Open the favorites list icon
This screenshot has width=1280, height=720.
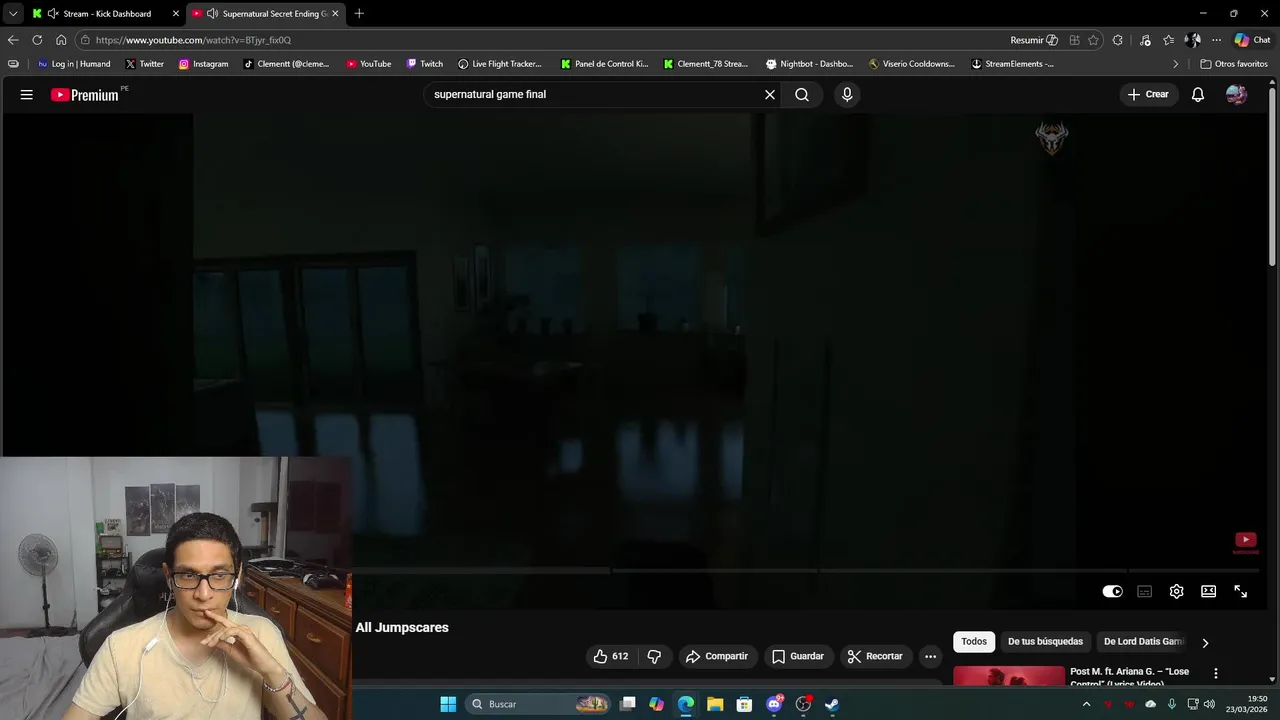(1168, 40)
